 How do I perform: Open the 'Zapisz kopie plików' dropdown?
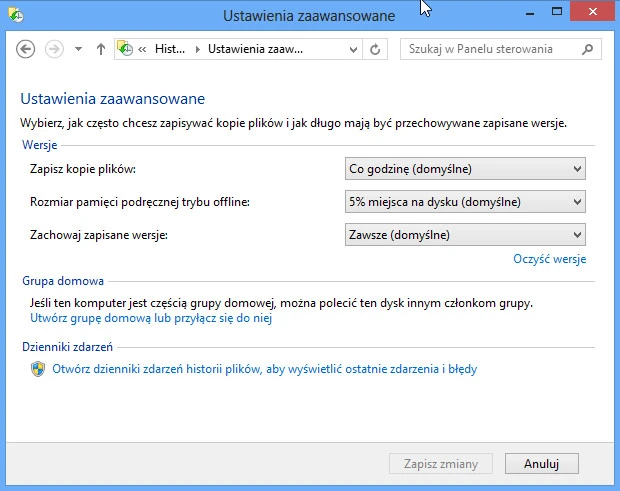(x=464, y=169)
